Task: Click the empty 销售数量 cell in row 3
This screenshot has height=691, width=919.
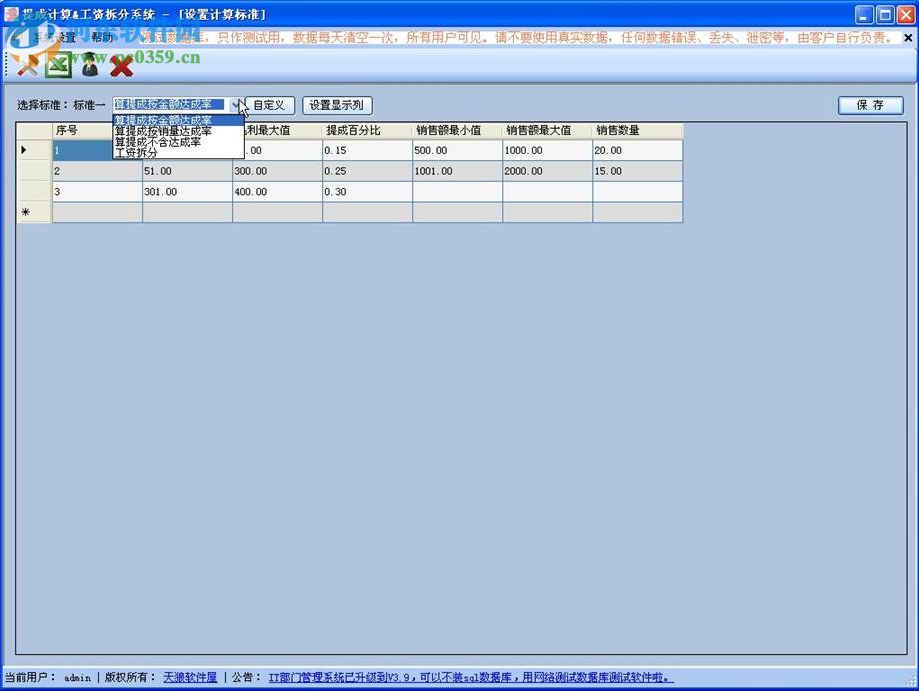Action: pos(638,192)
